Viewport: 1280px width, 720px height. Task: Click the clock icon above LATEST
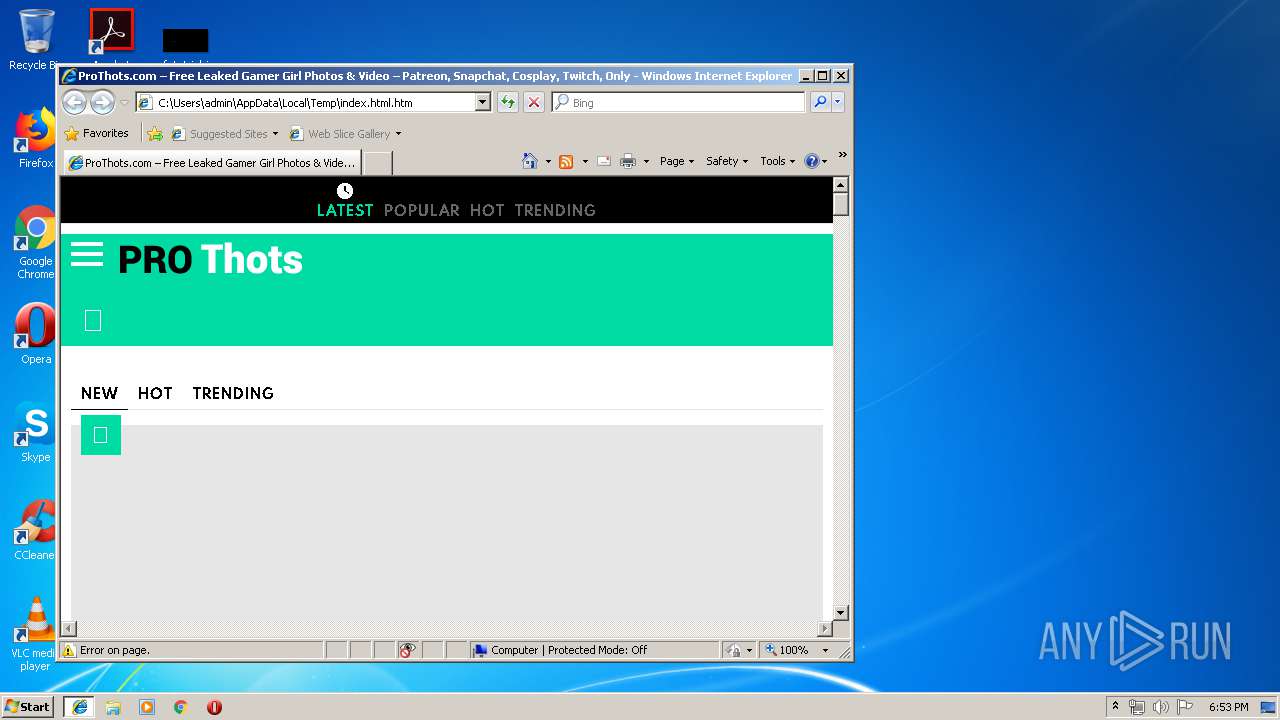click(x=345, y=191)
